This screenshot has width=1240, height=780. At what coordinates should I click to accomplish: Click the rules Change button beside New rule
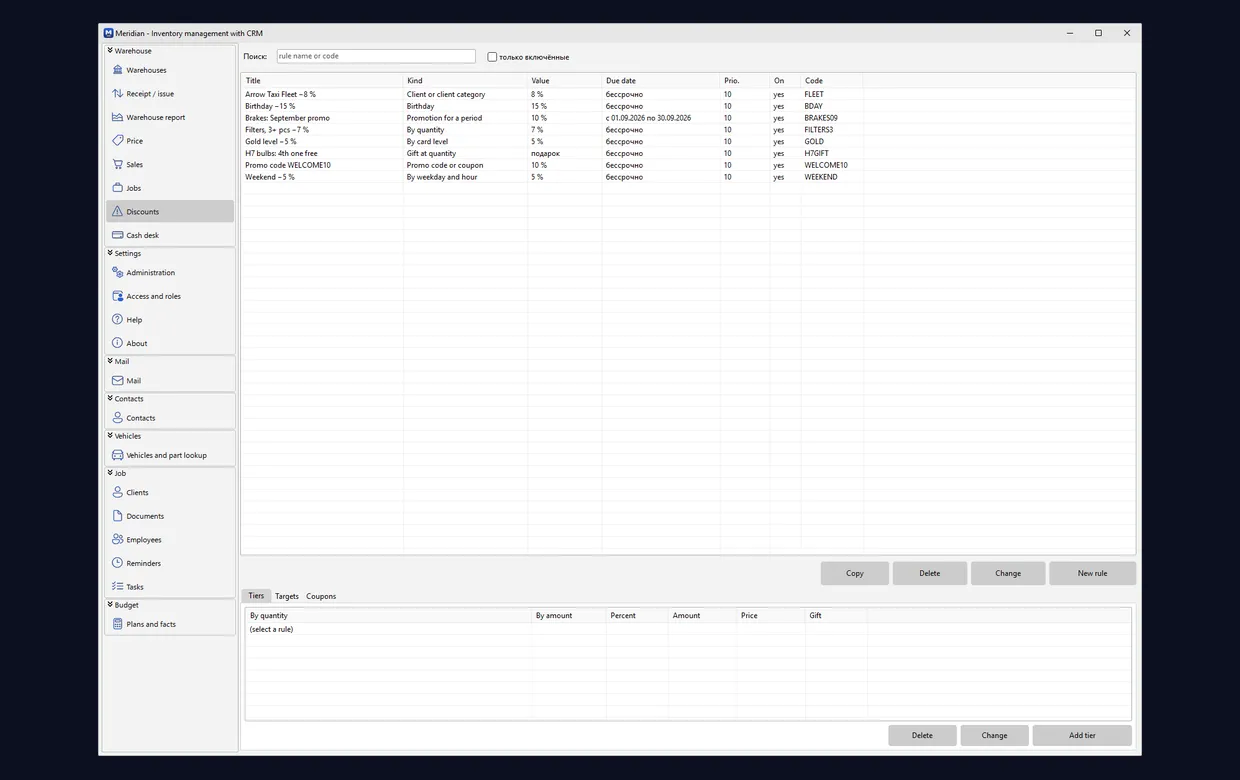1008,573
